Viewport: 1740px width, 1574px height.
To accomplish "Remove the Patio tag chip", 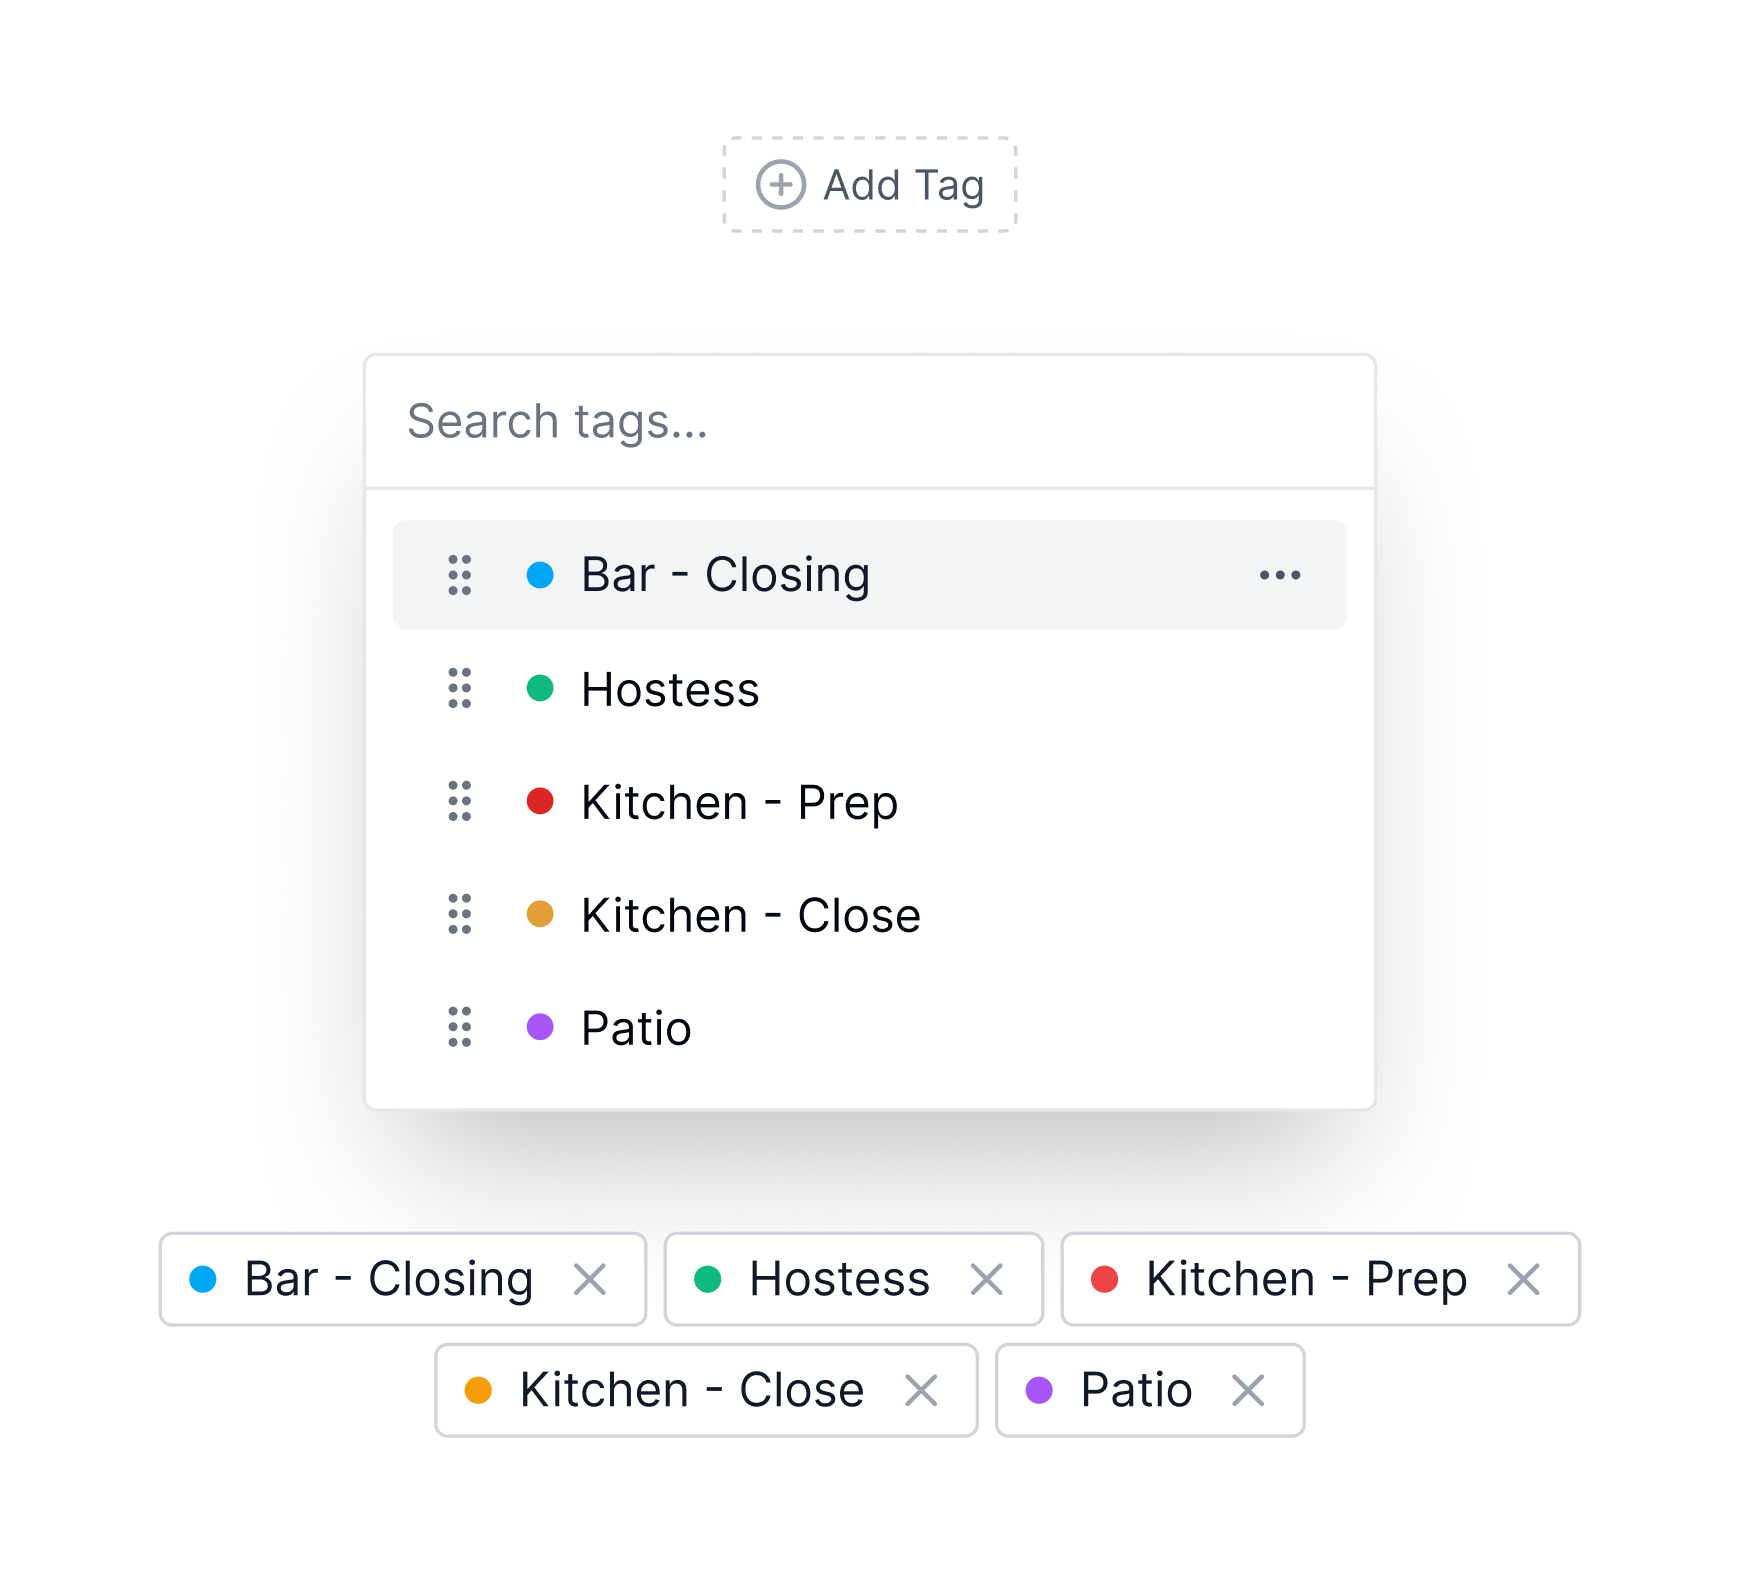I will [x=1248, y=1390].
